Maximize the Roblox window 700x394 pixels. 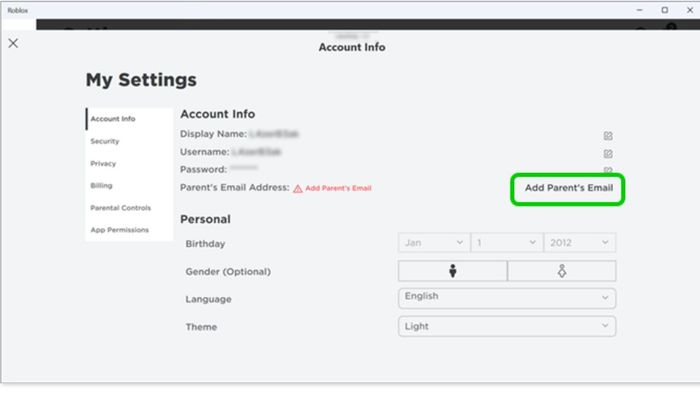tap(664, 10)
